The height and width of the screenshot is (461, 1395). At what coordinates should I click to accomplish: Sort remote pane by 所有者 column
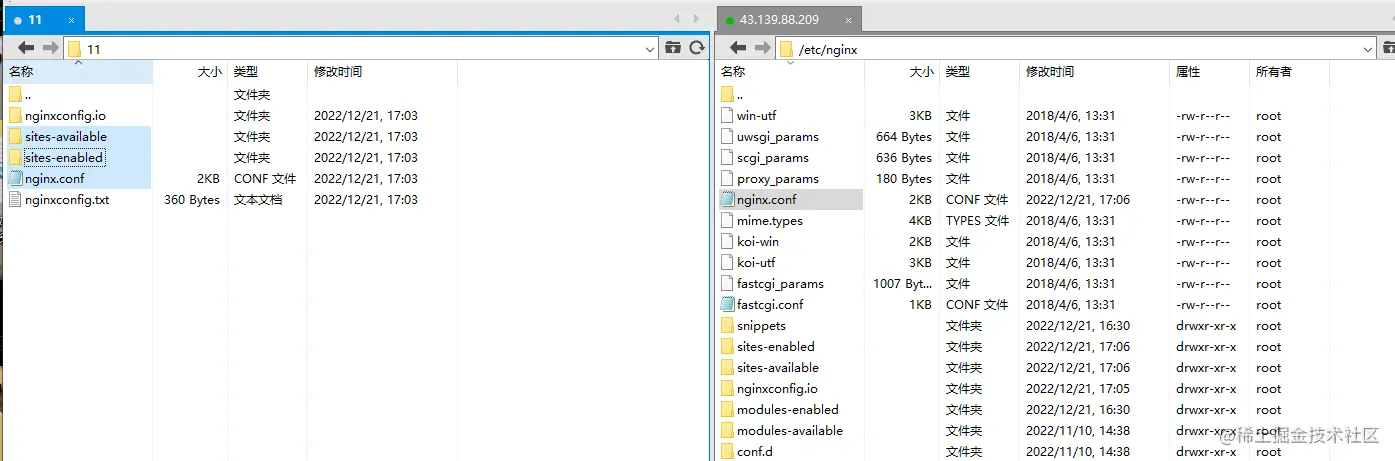click(1289, 72)
